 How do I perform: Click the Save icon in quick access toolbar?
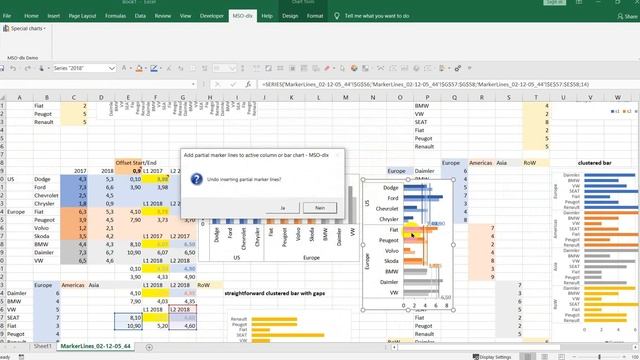pyautogui.click(x=2, y=68)
